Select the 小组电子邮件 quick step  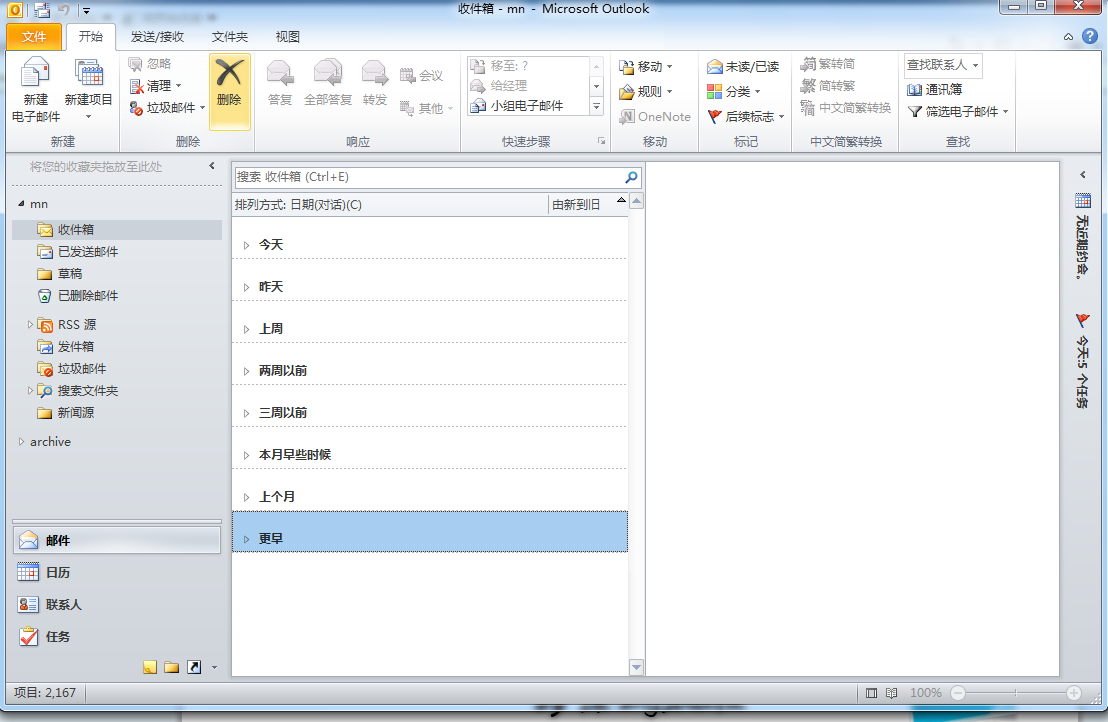[527, 105]
